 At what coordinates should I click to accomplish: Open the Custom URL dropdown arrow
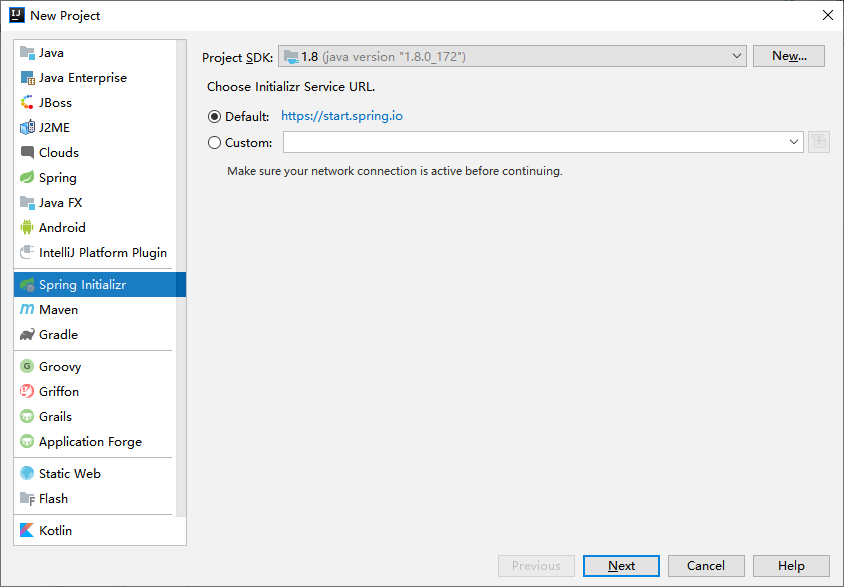[793, 142]
